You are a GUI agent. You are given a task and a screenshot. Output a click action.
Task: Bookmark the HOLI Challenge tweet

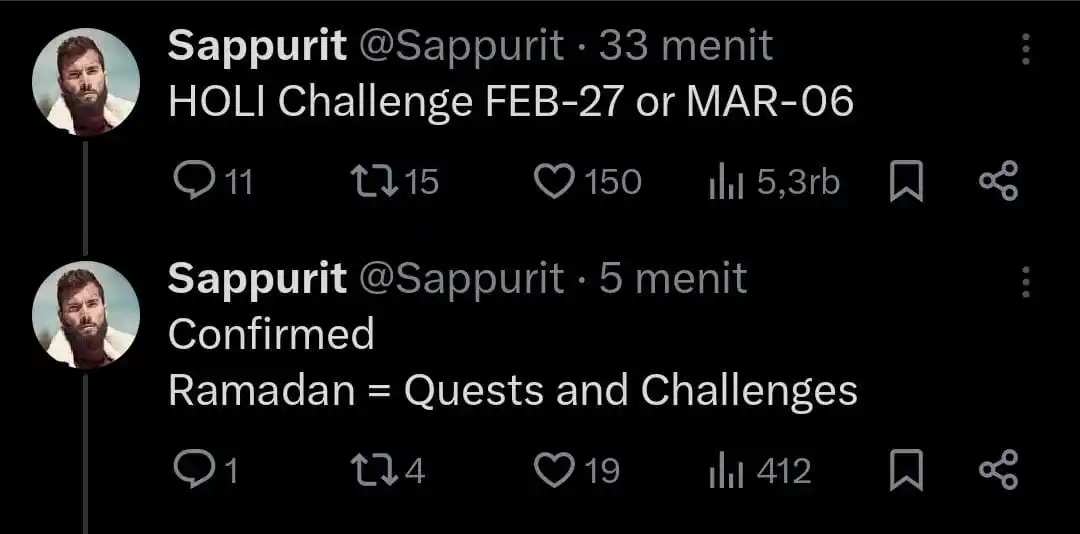click(x=906, y=181)
